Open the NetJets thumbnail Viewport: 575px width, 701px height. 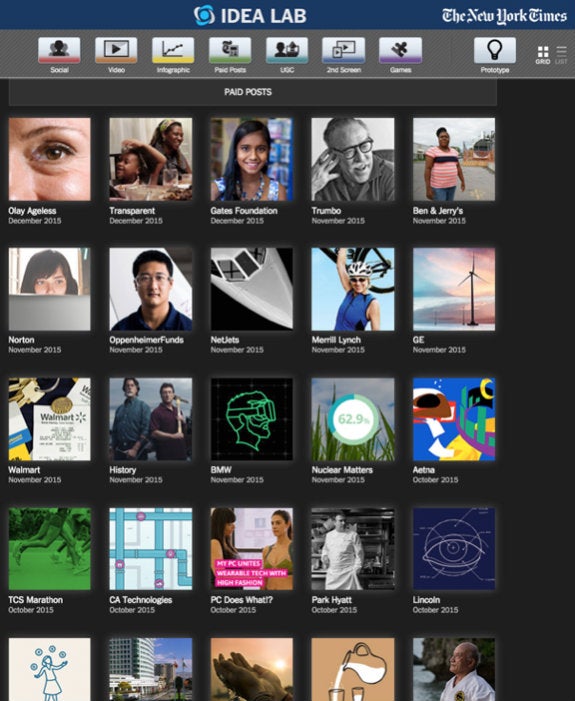coord(252,289)
